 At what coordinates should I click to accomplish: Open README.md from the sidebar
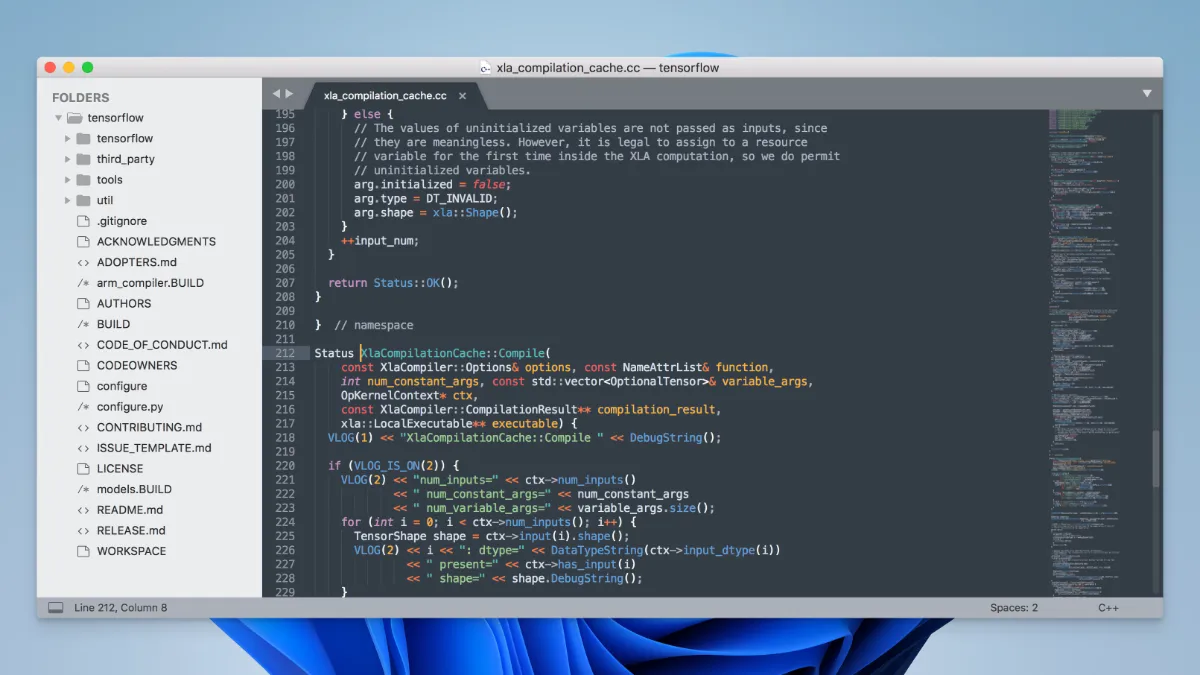pos(129,510)
